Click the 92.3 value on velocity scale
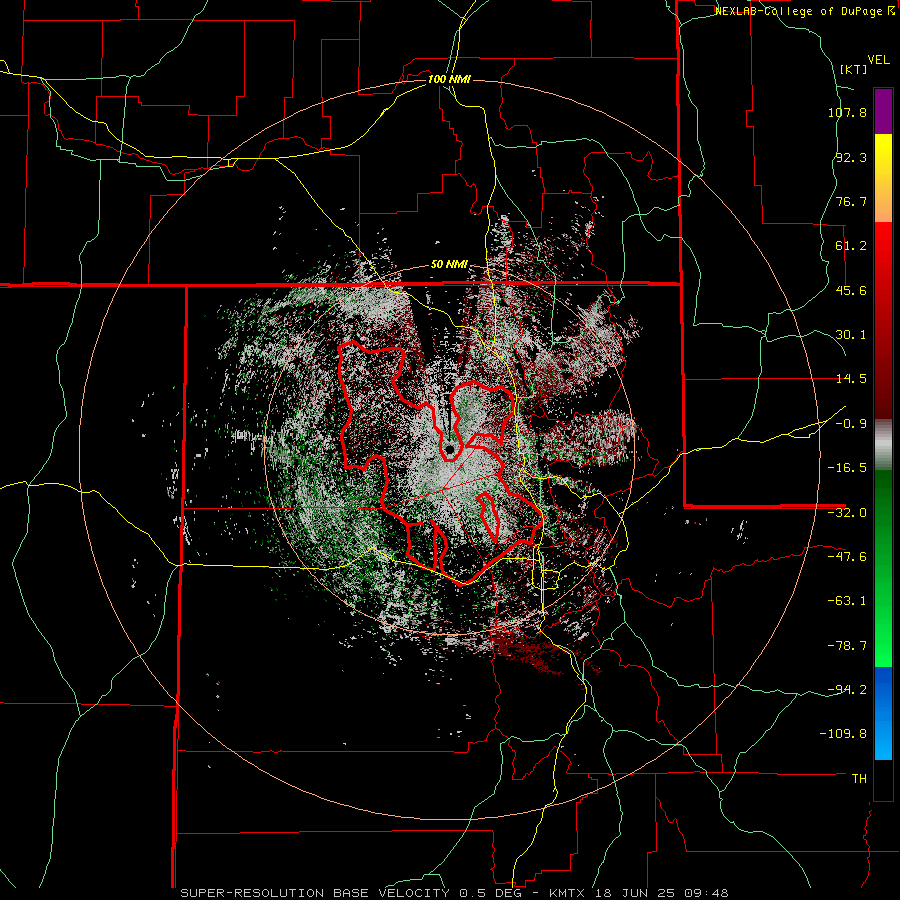 tap(851, 157)
